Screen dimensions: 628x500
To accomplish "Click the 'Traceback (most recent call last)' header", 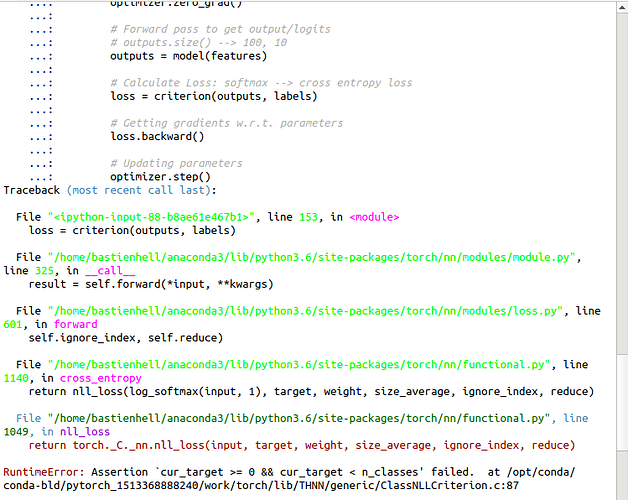I will (x=108, y=189).
